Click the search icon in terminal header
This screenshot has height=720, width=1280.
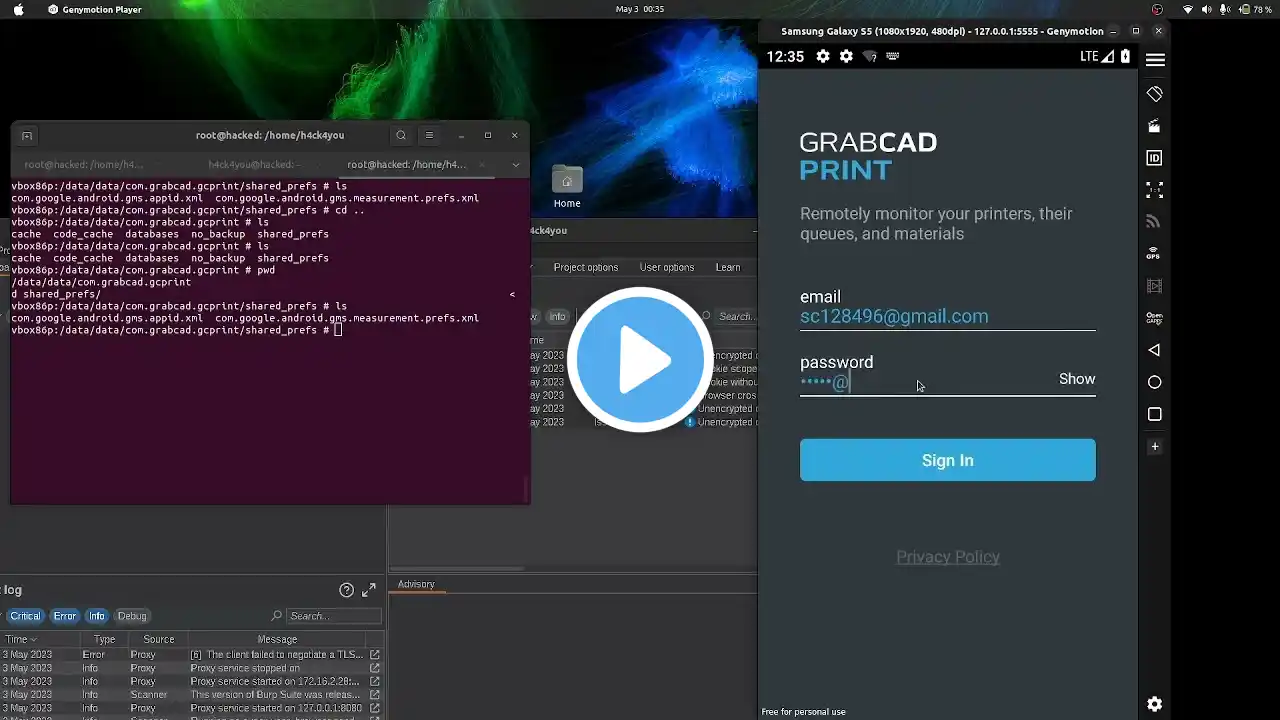coord(401,135)
